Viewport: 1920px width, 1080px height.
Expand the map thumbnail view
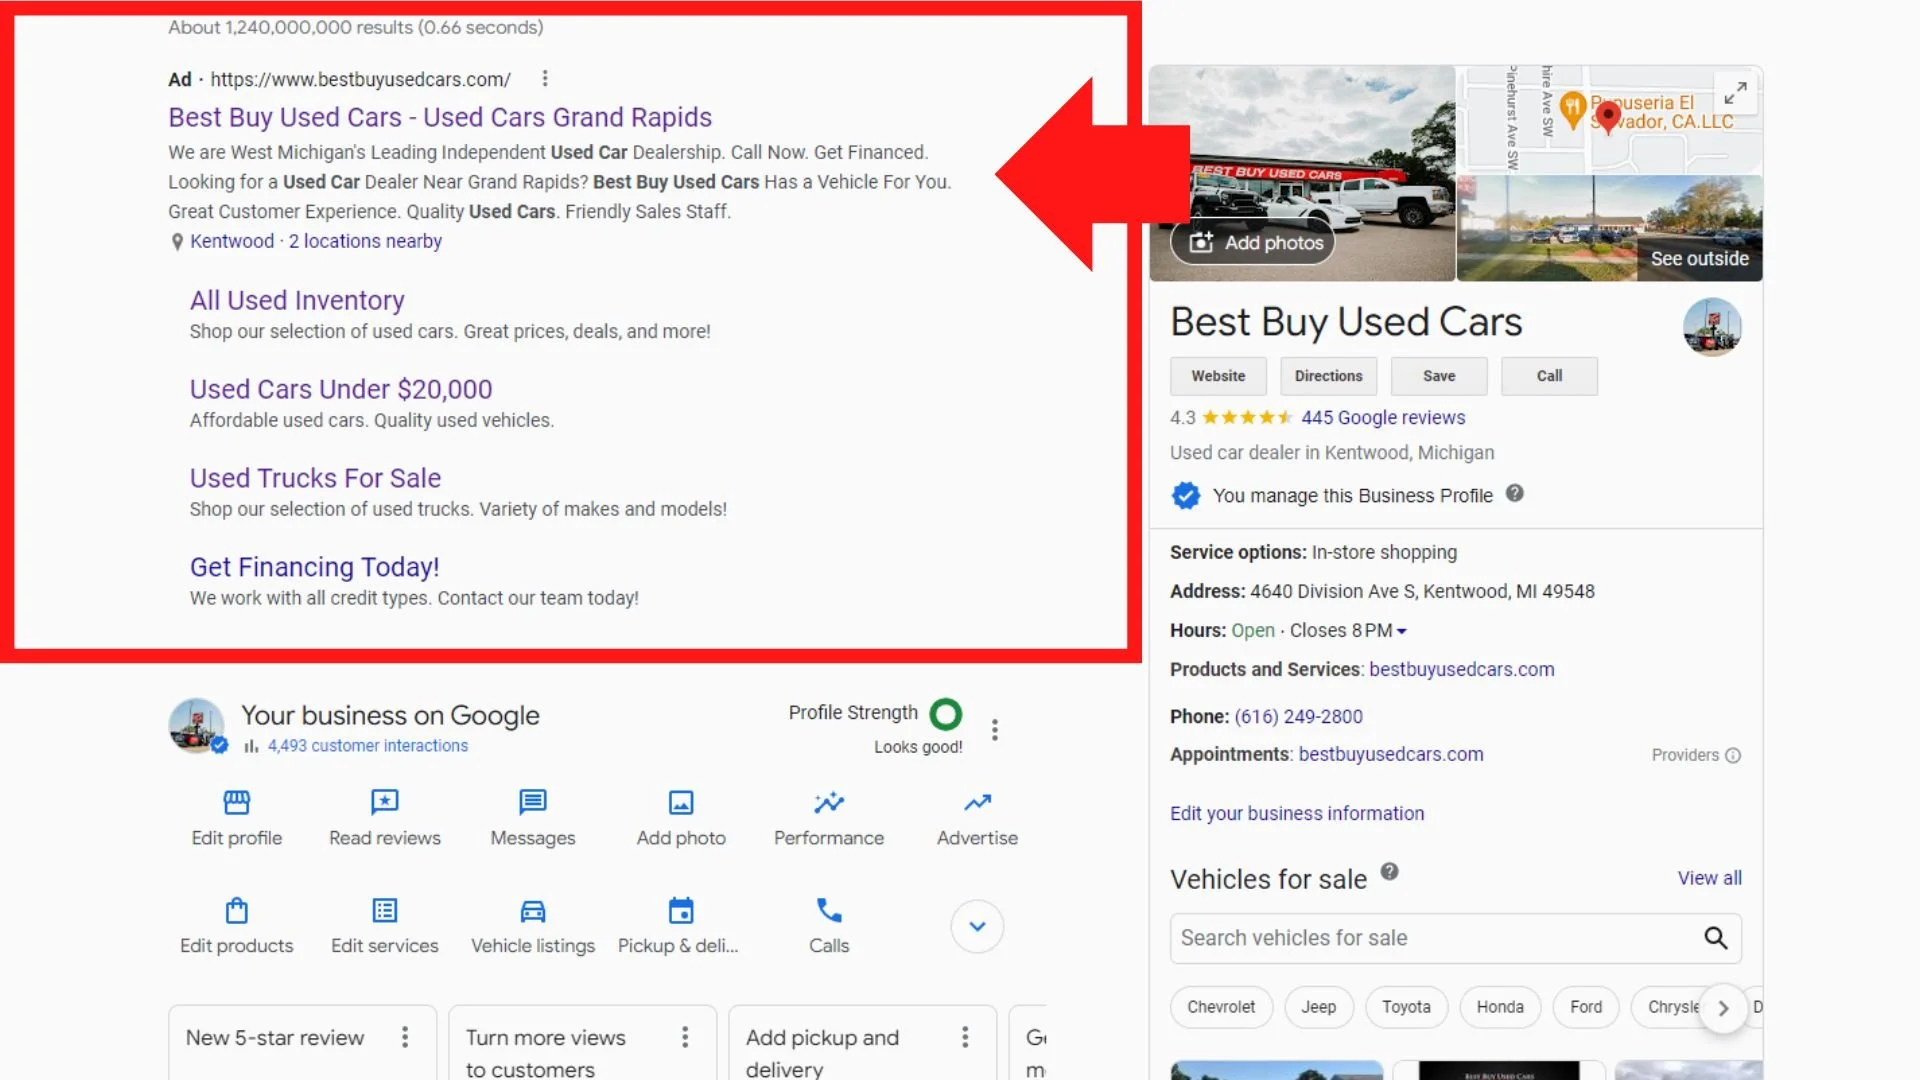pyautogui.click(x=1735, y=93)
